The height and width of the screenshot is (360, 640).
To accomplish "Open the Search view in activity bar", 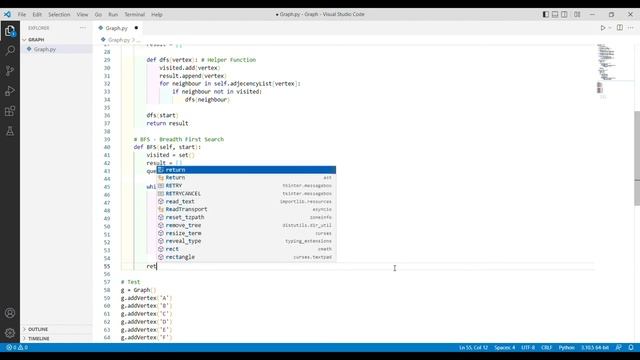I will tap(10, 51).
